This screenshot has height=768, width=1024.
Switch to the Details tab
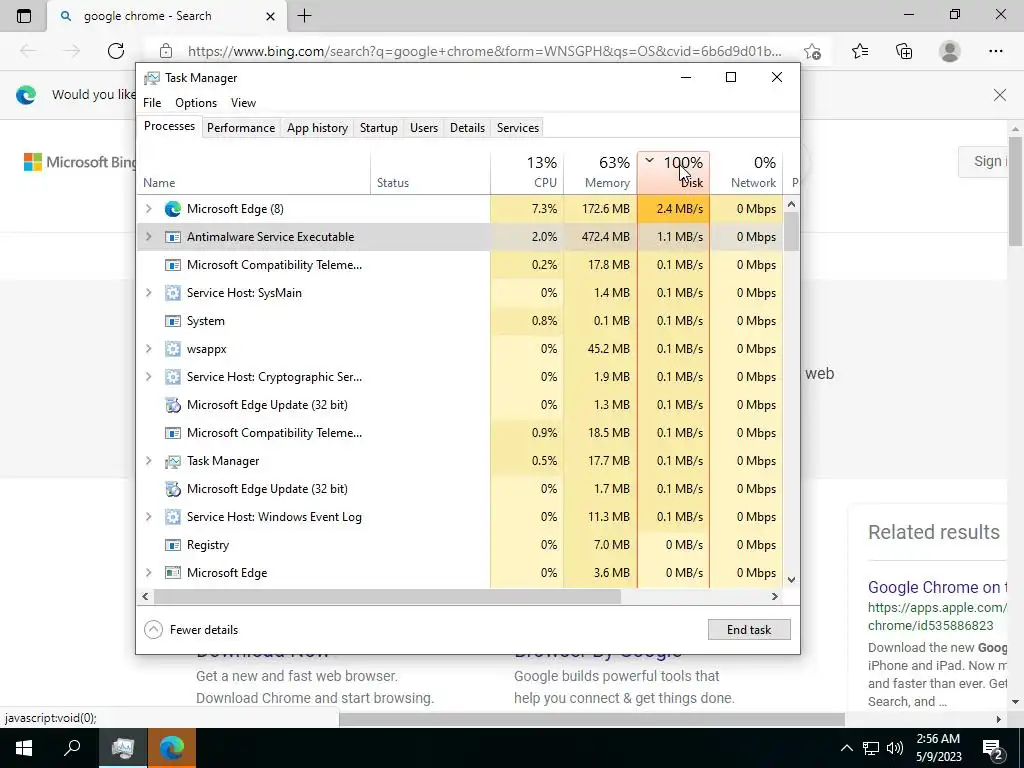point(468,128)
